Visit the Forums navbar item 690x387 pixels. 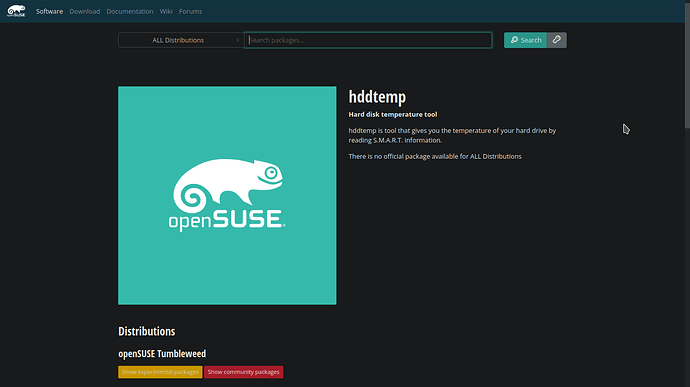tap(191, 11)
